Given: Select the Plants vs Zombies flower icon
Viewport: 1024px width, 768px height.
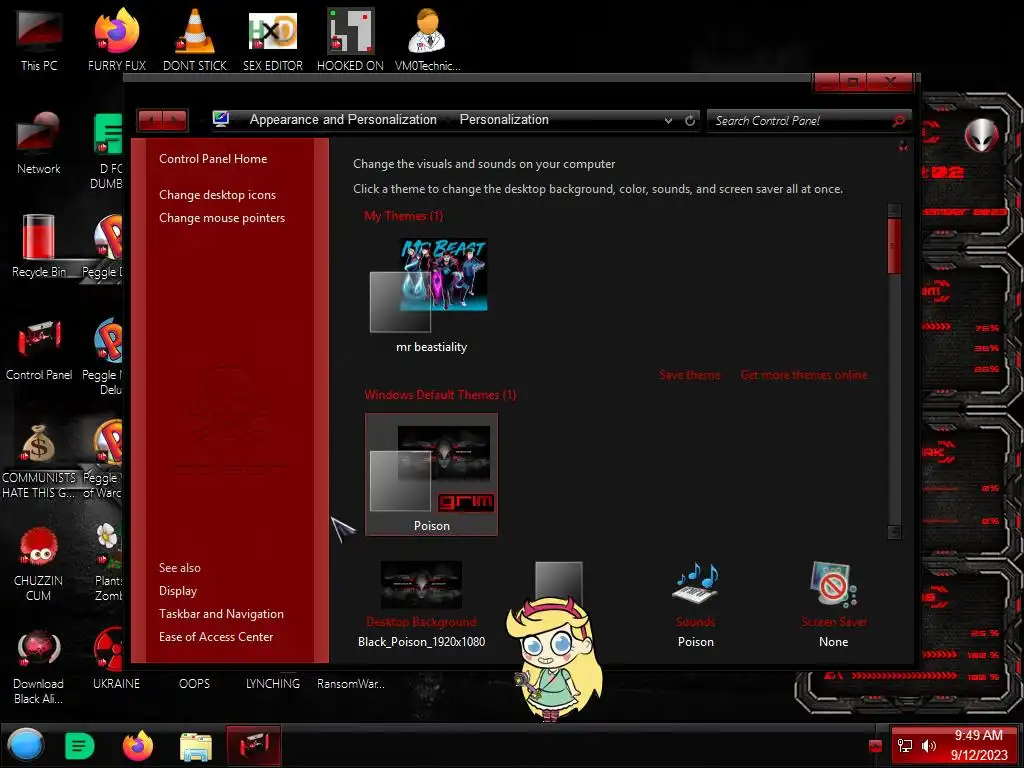Looking at the screenshot, I should point(108,563).
